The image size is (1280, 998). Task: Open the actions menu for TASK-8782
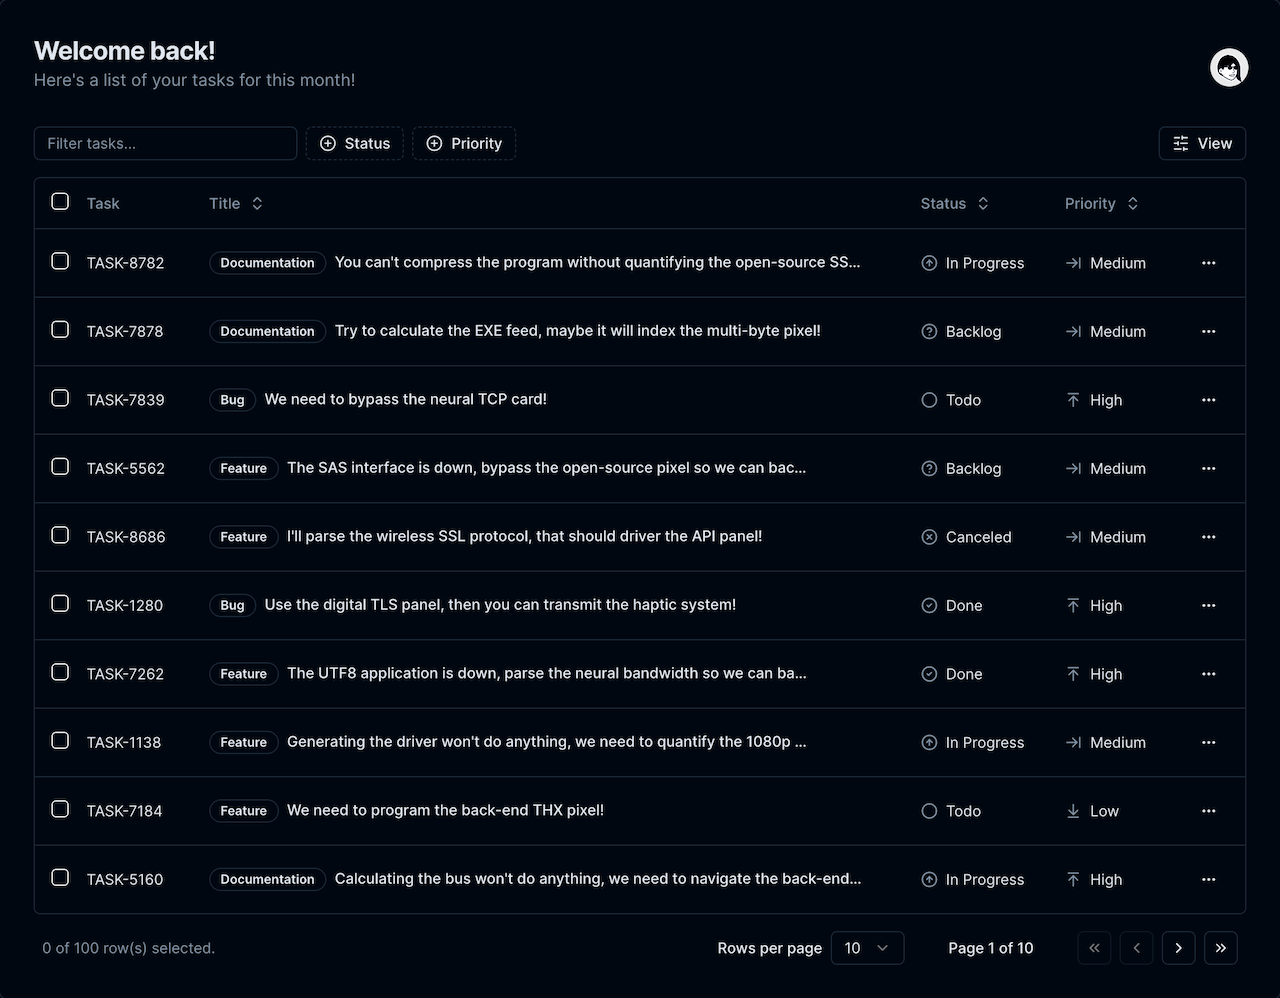click(1208, 263)
